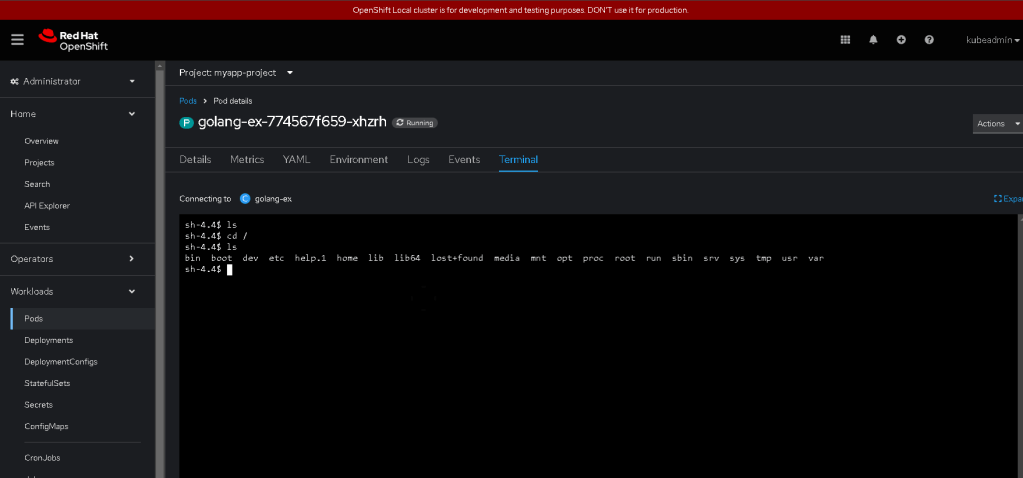This screenshot has width=1023, height=478.
Task: Open Search in the sidebar
Action: click(x=37, y=184)
